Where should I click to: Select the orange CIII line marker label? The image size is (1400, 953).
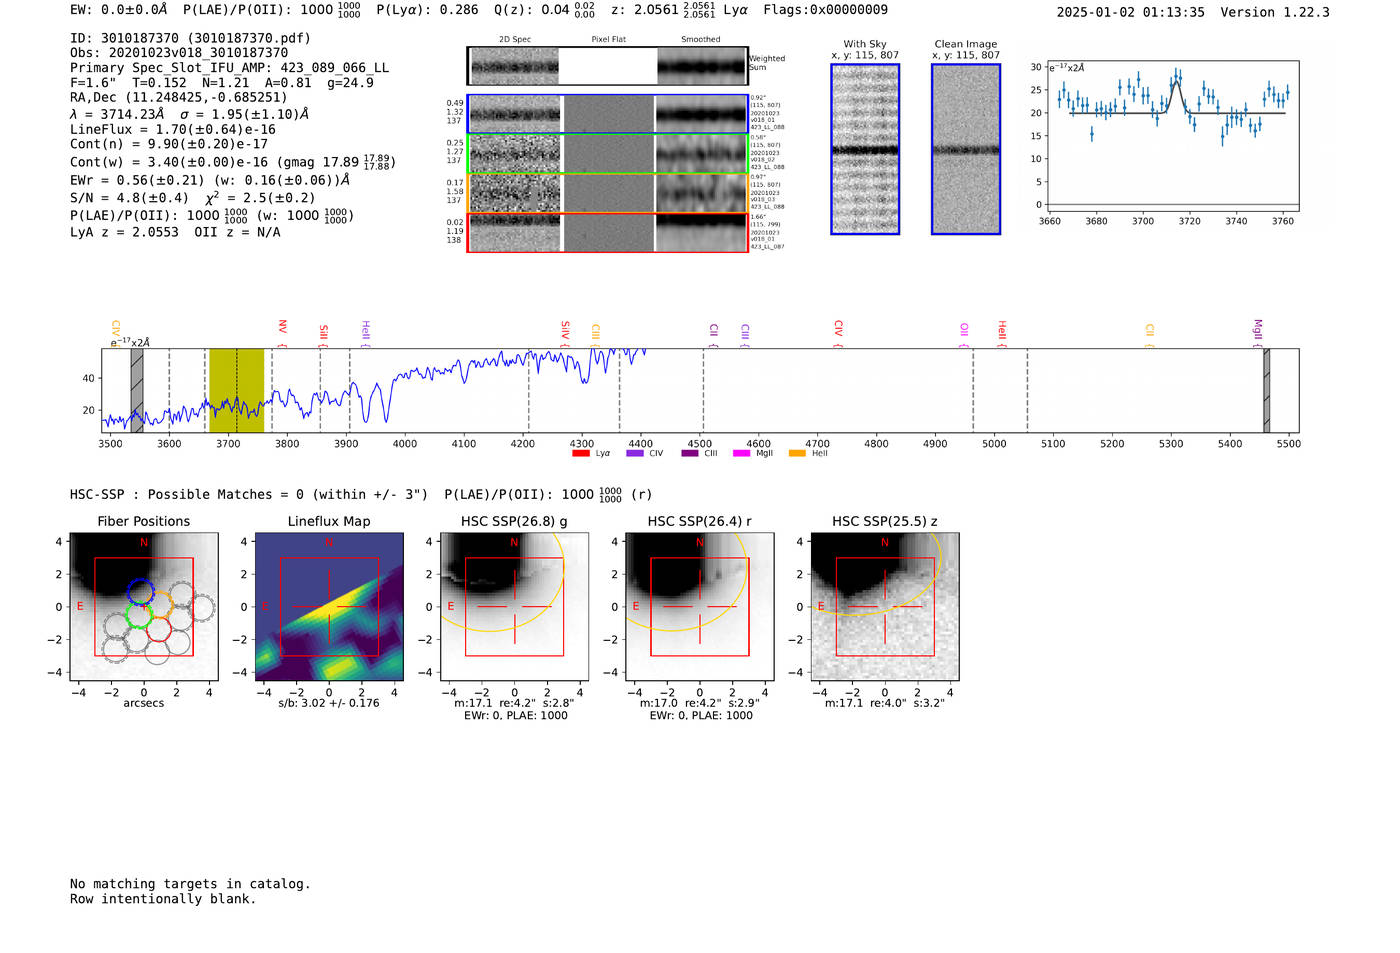[596, 332]
